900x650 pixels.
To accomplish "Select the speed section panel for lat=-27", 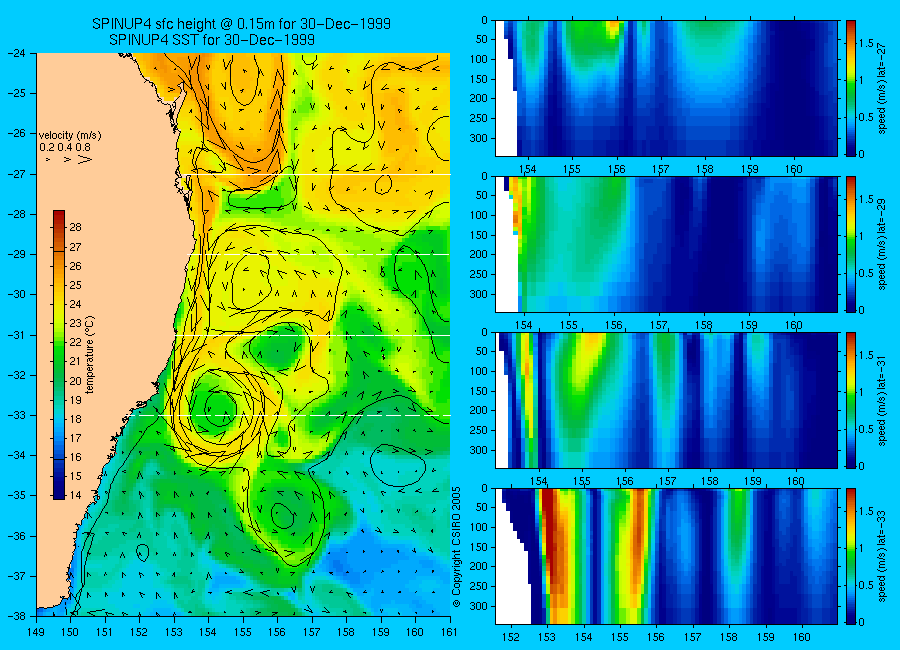I will 666,88.
